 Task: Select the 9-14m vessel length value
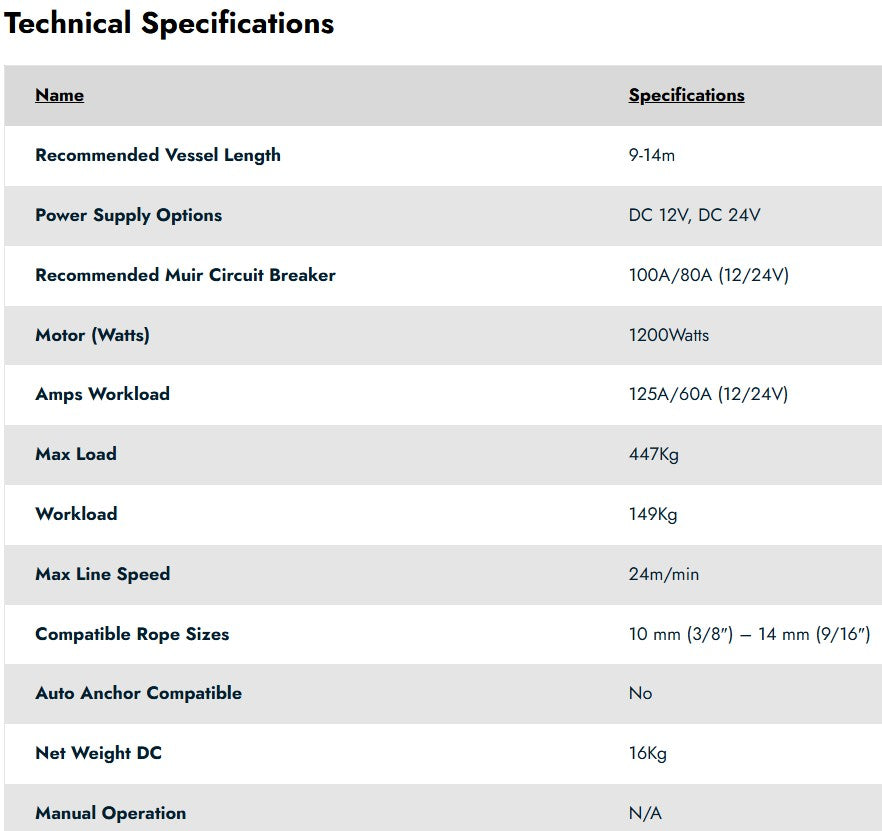[x=651, y=155]
